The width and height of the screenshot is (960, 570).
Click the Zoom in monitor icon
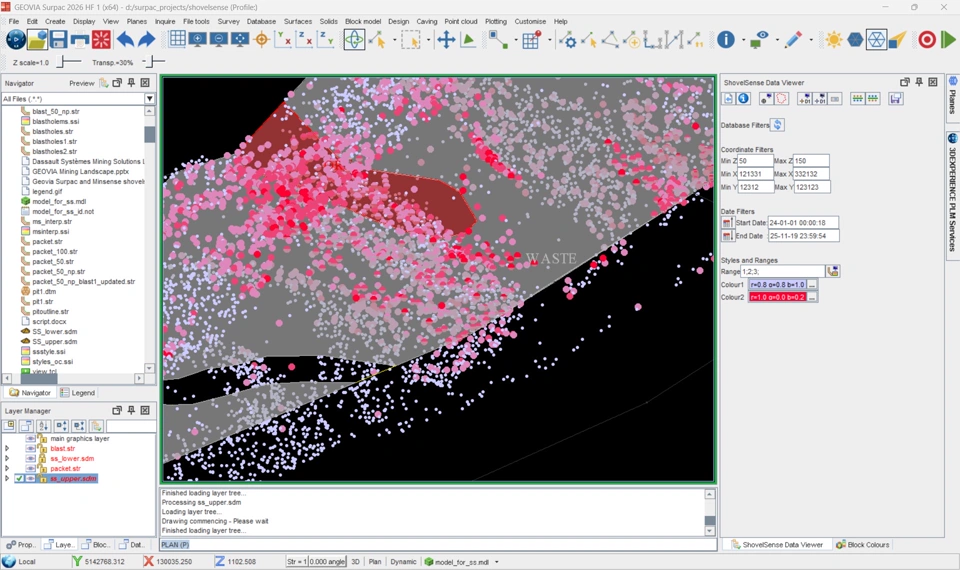tap(198, 40)
